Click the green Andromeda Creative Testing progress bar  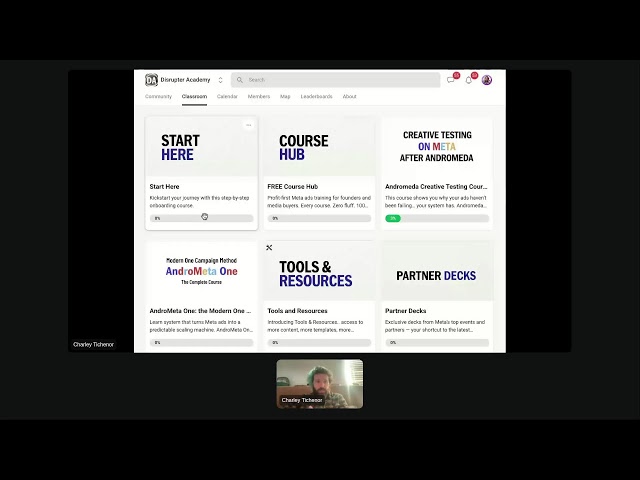(x=437, y=218)
